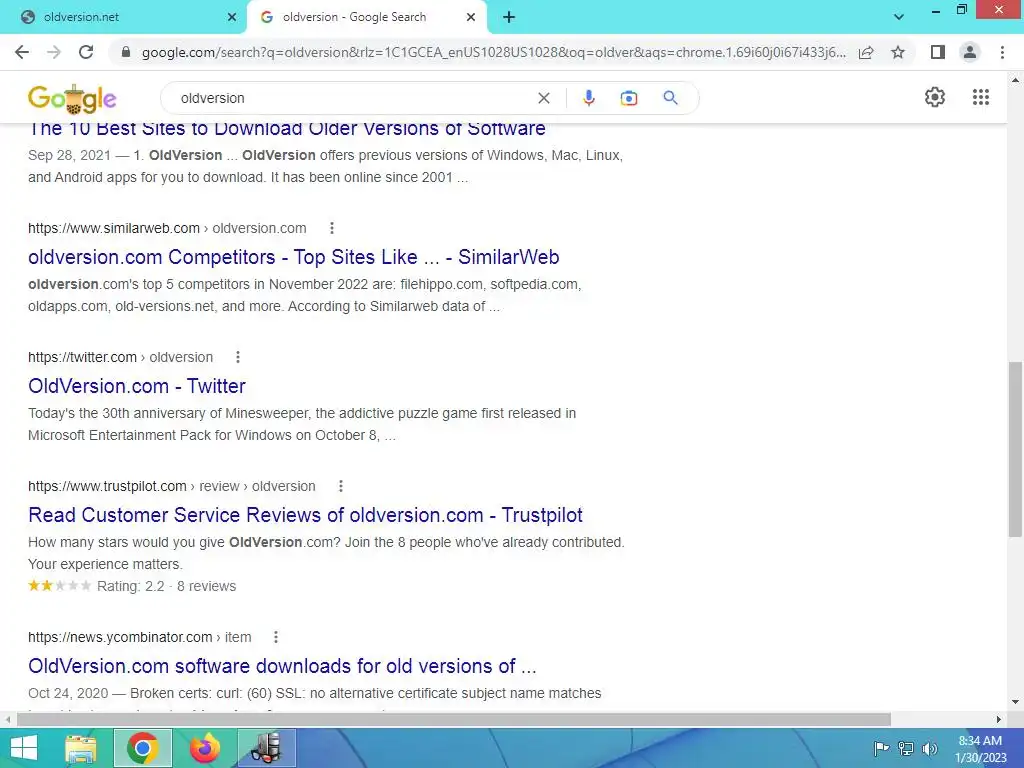Open File Explorer from taskbar

pyautogui.click(x=80, y=748)
